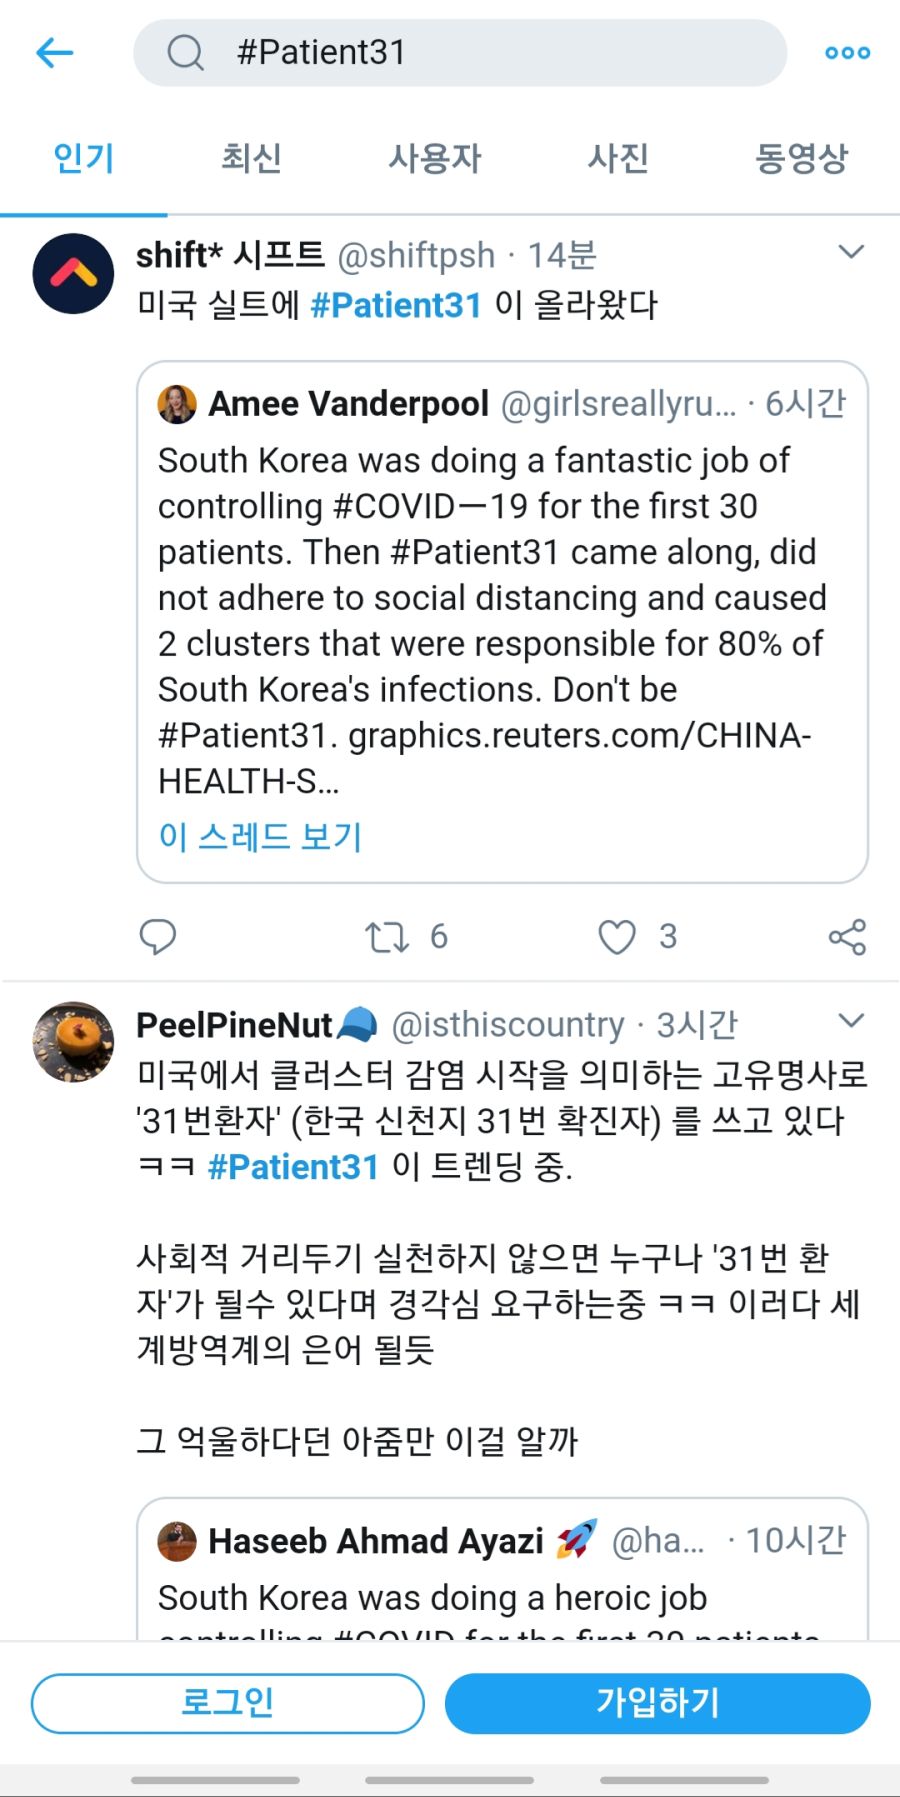This screenshot has height=1797, width=900.
Task: Tap the back arrow to leave search
Action: (56, 52)
